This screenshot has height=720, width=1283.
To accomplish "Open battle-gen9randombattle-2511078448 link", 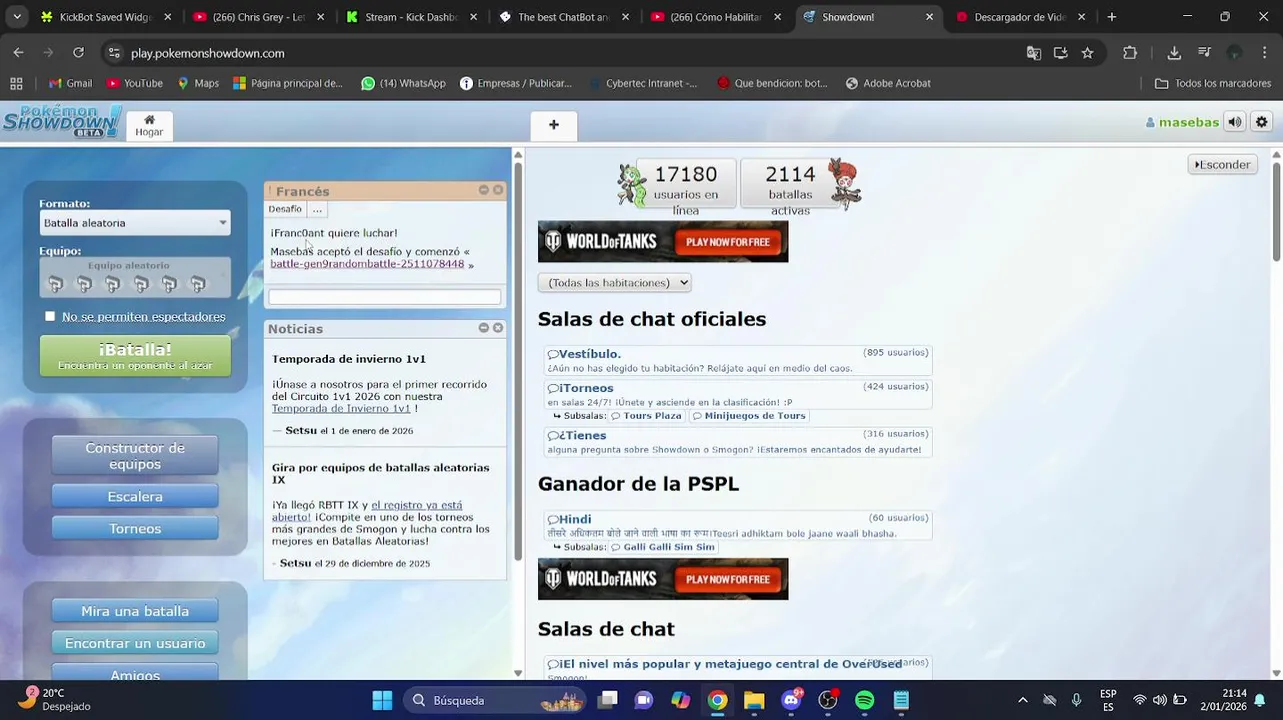I will (367, 264).
